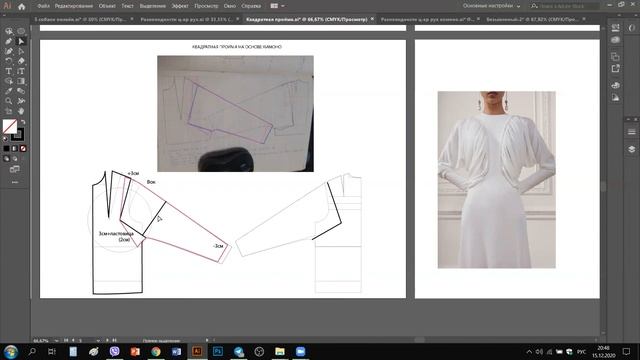Enable Draw Behind mode
This screenshot has width=640, height=360.
coord(15,159)
